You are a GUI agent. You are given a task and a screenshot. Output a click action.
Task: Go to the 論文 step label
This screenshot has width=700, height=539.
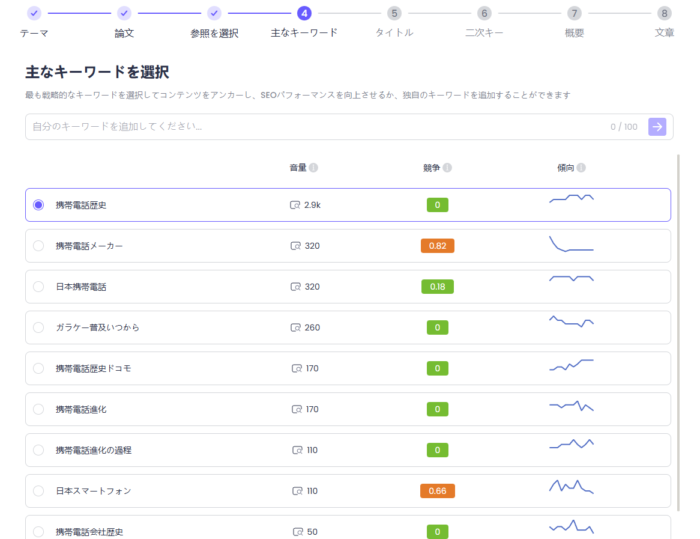[x=124, y=33]
